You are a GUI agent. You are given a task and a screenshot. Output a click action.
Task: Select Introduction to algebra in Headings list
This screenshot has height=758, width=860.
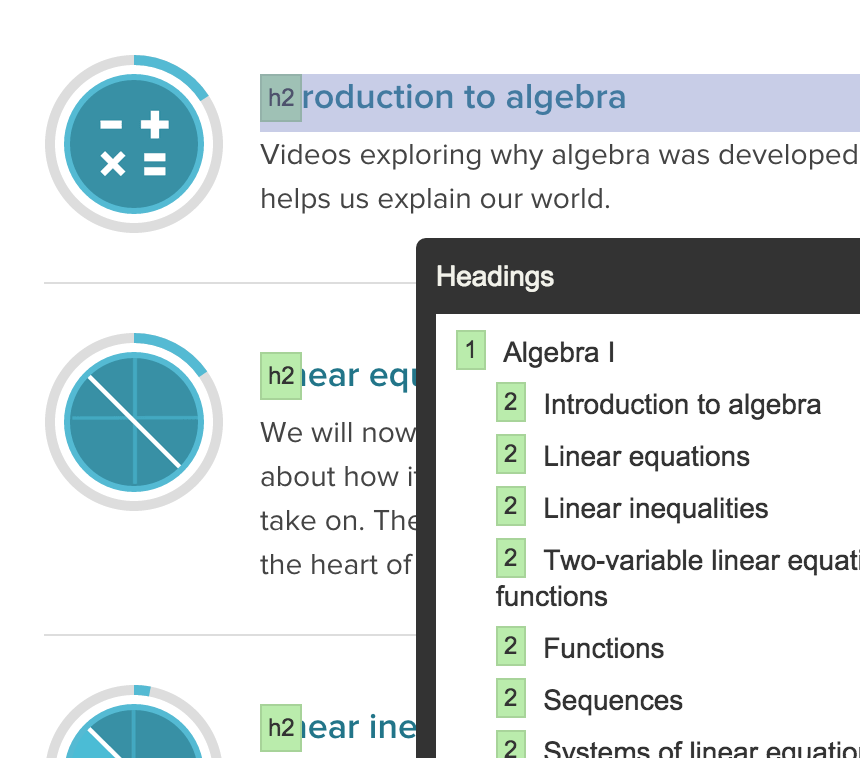pyautogui.click(x=682, y=405)
